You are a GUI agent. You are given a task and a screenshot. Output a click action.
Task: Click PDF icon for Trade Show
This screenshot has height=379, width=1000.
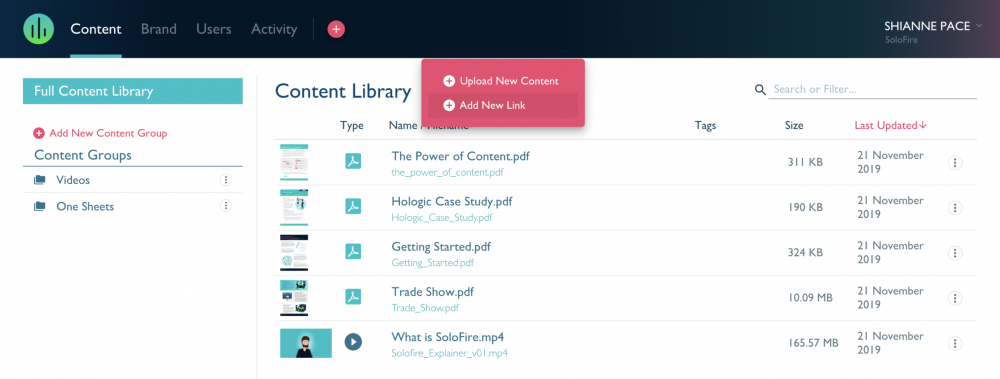point(353,297)
